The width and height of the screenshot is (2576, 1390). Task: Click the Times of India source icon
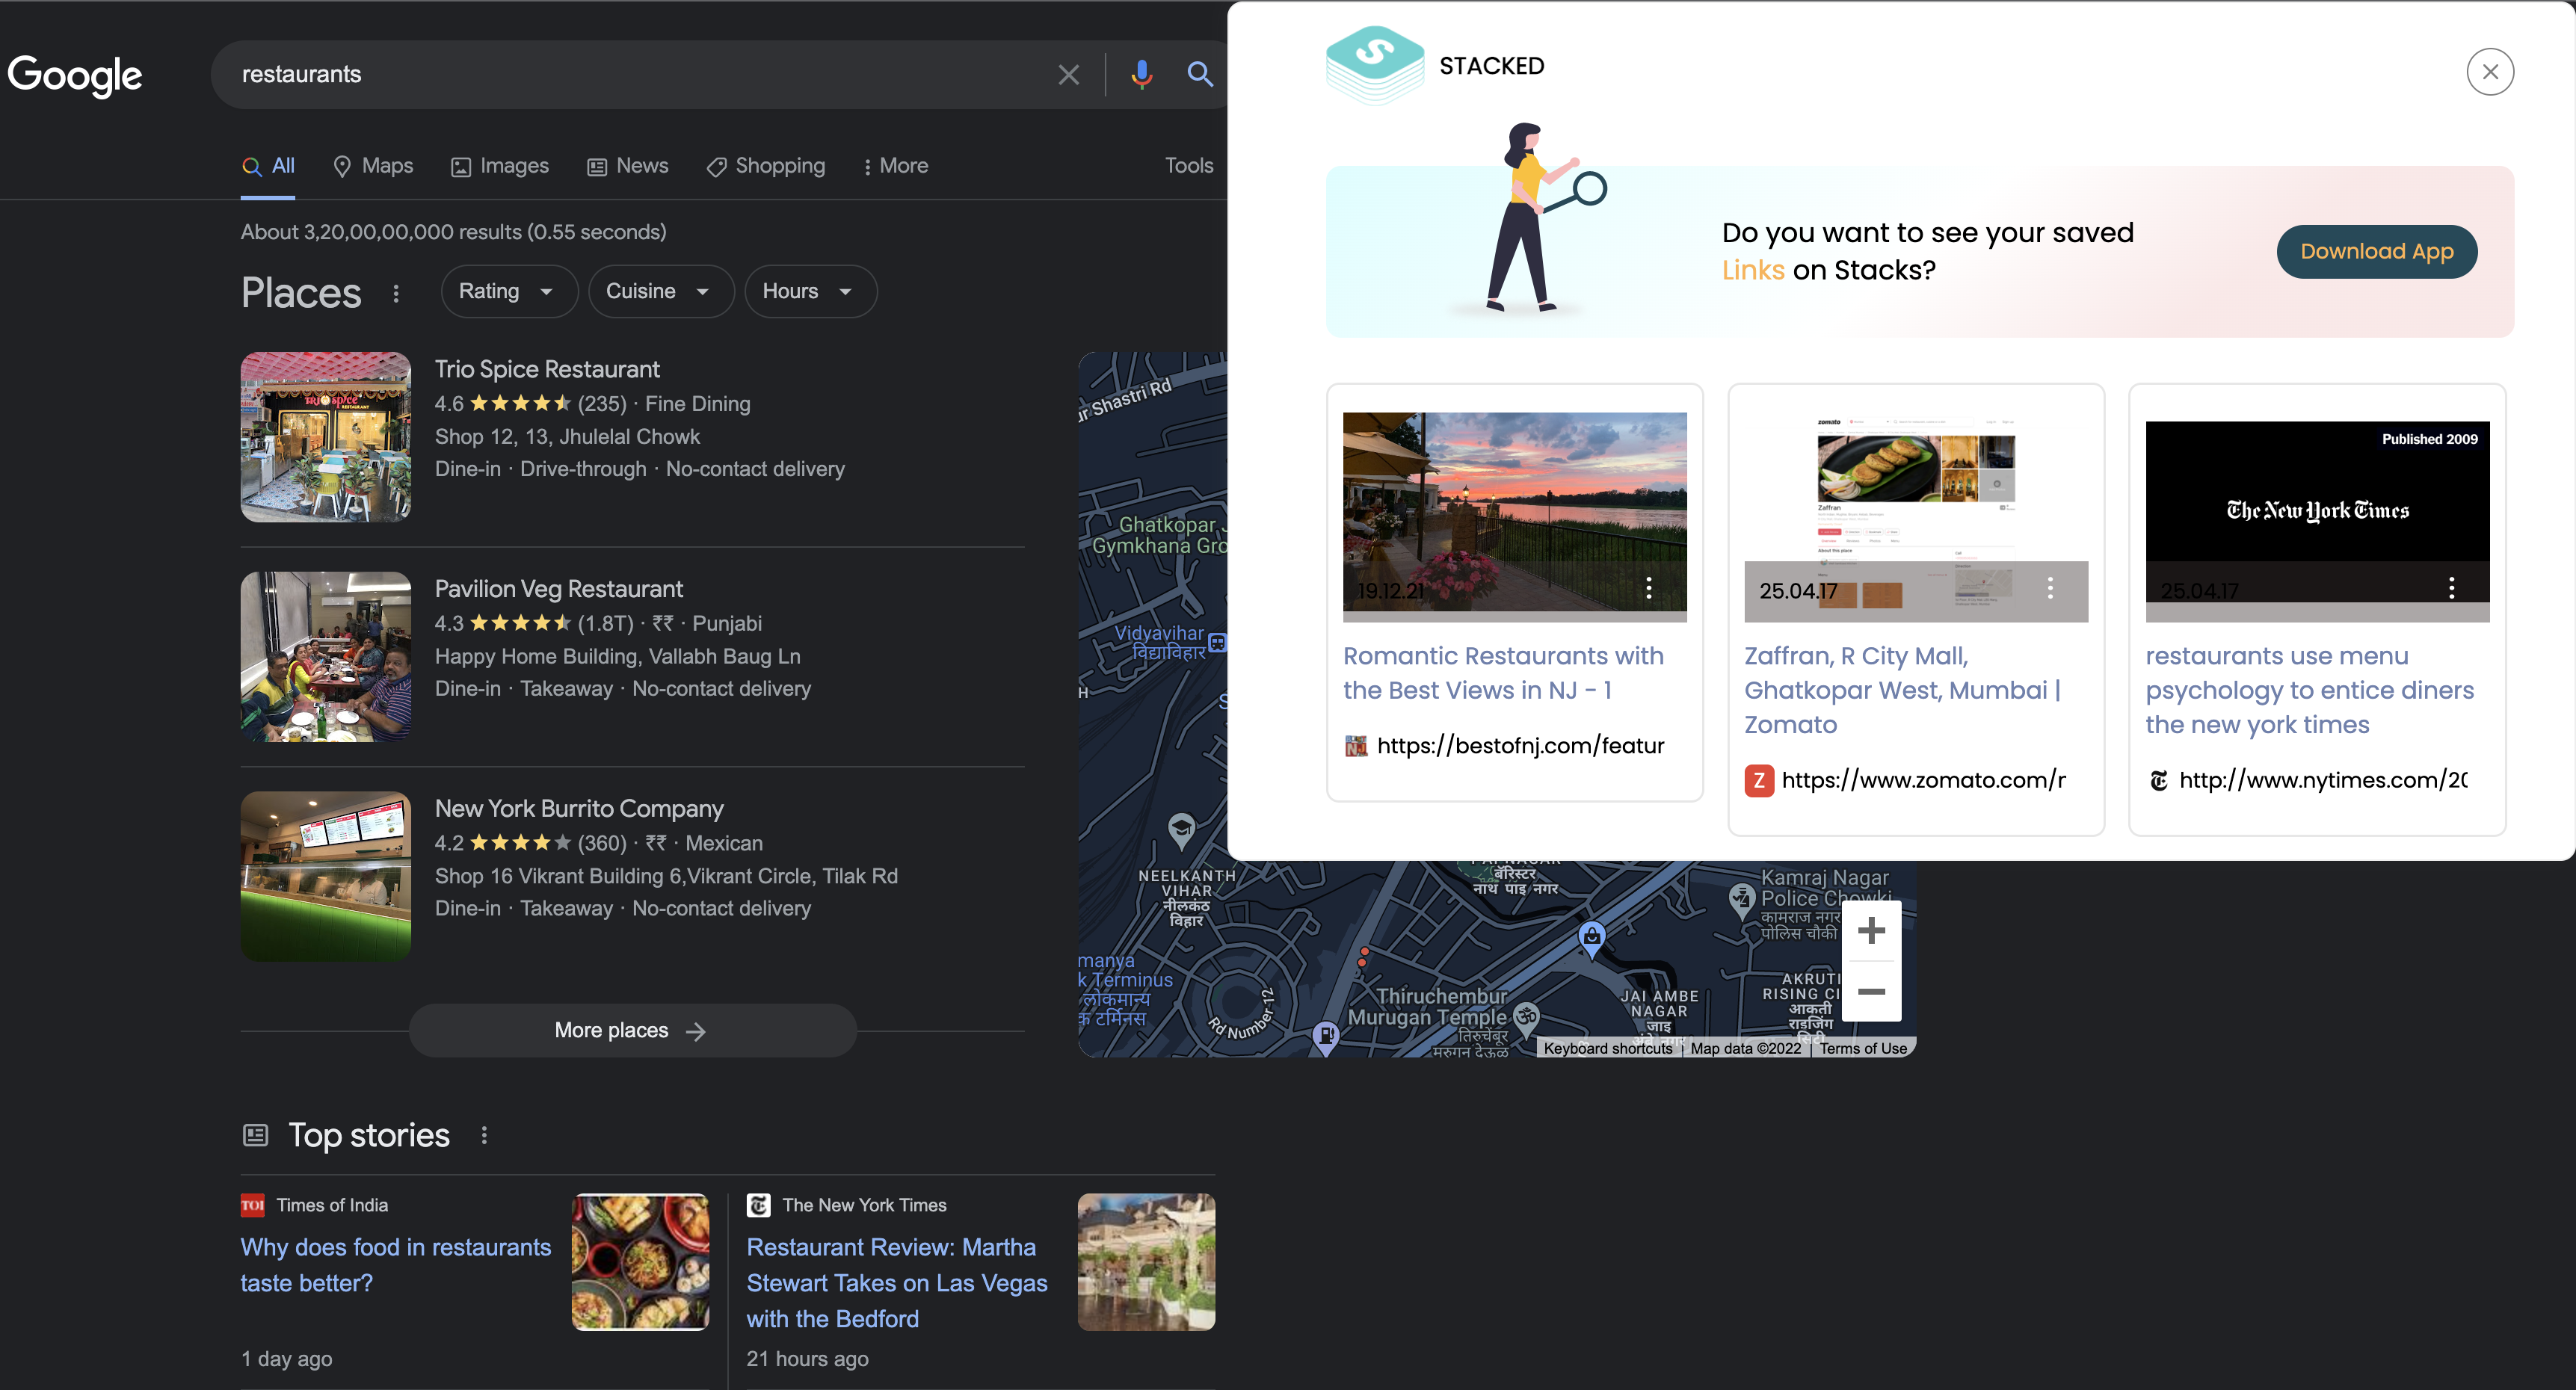[253, 1205]
